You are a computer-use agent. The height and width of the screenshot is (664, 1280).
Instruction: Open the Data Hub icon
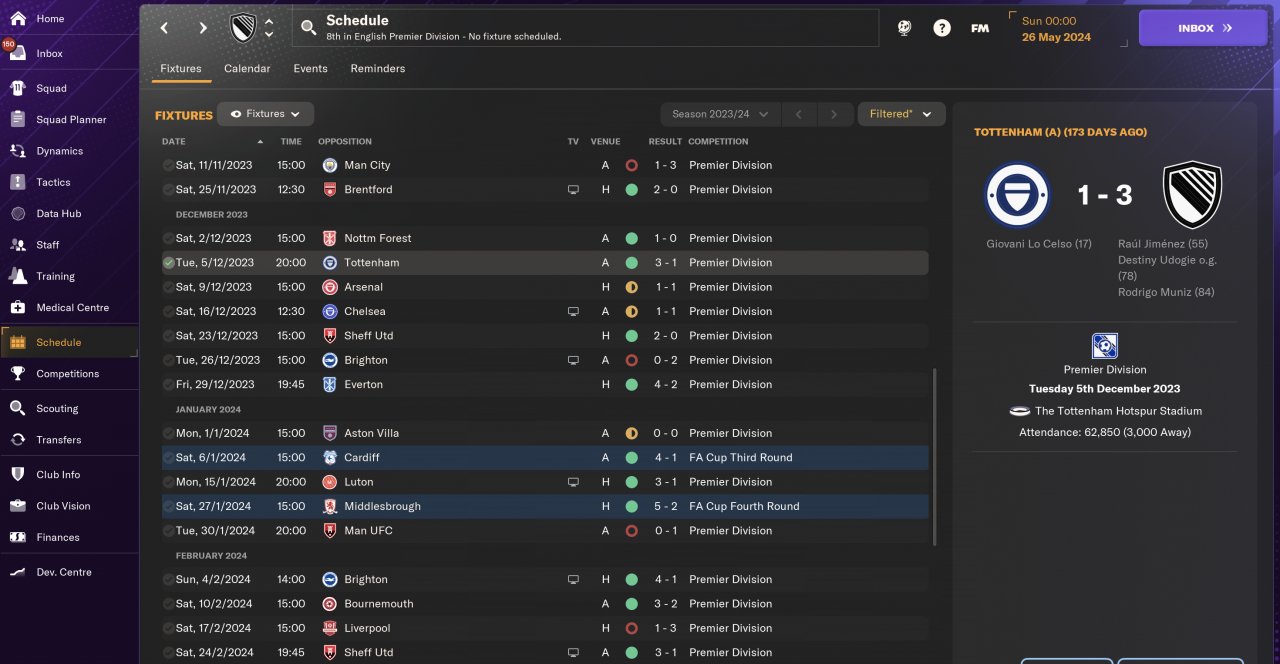coord(17,213)
